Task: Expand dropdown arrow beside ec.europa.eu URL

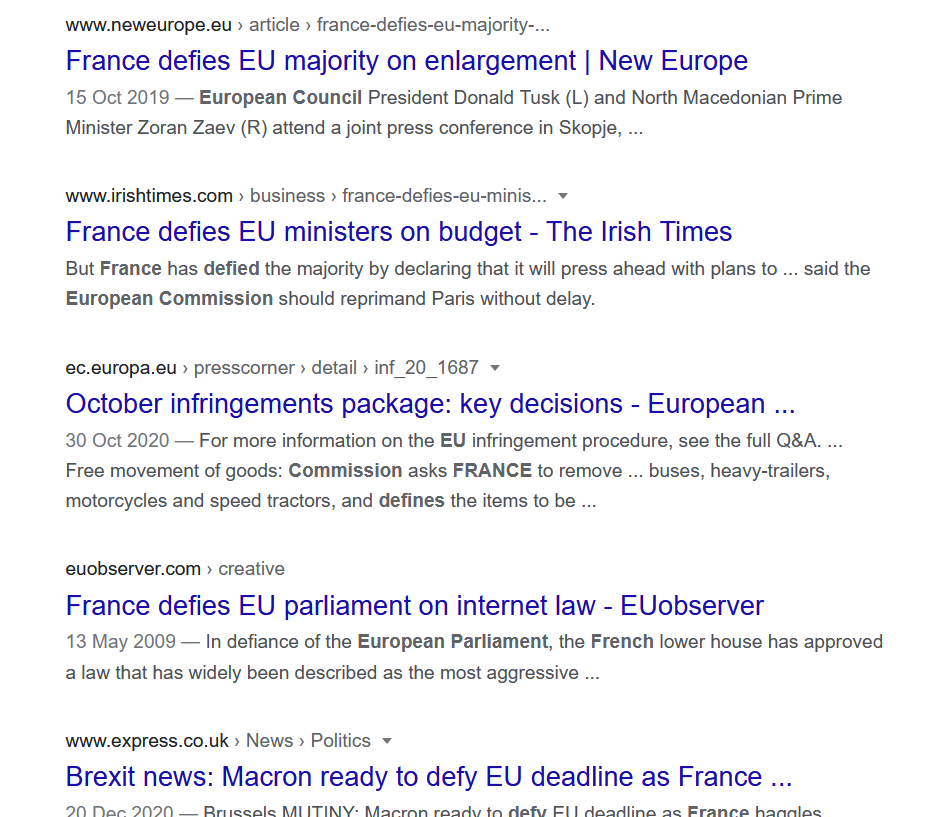Action: pyautogui.click(x=495, y=368)
